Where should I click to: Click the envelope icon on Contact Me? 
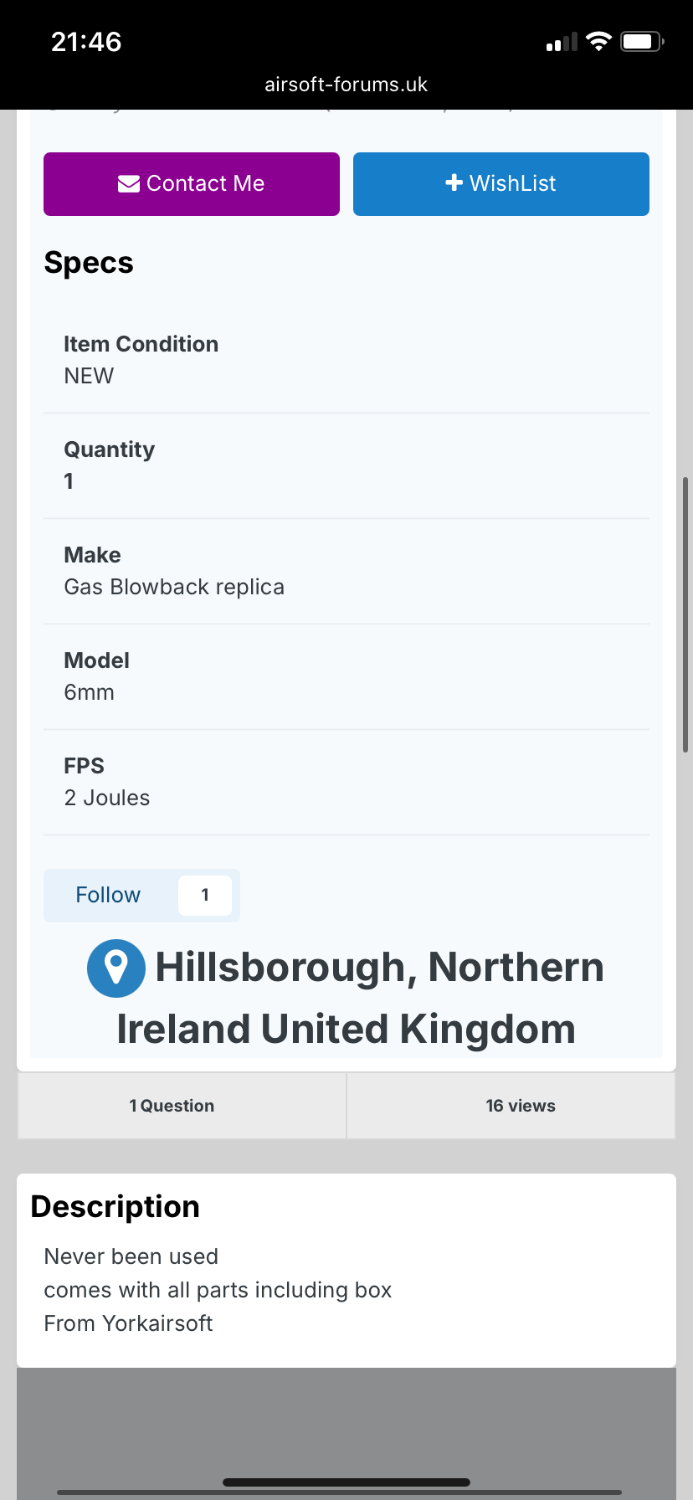(x=128, y=184)
